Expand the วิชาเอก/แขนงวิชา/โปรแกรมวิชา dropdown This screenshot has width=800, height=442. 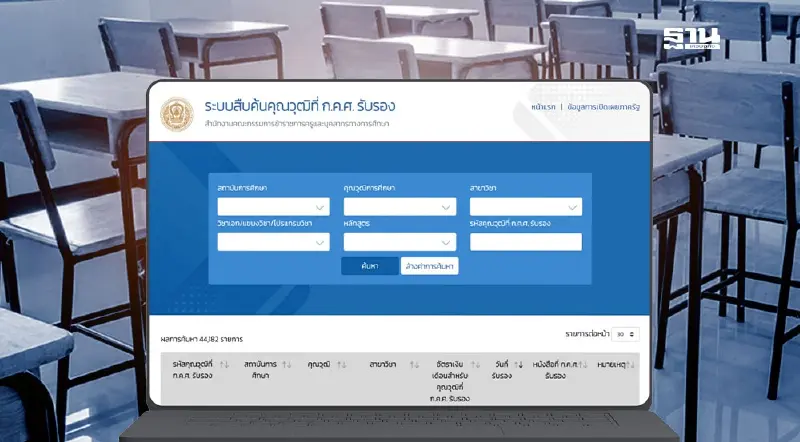tap(272, 241)
